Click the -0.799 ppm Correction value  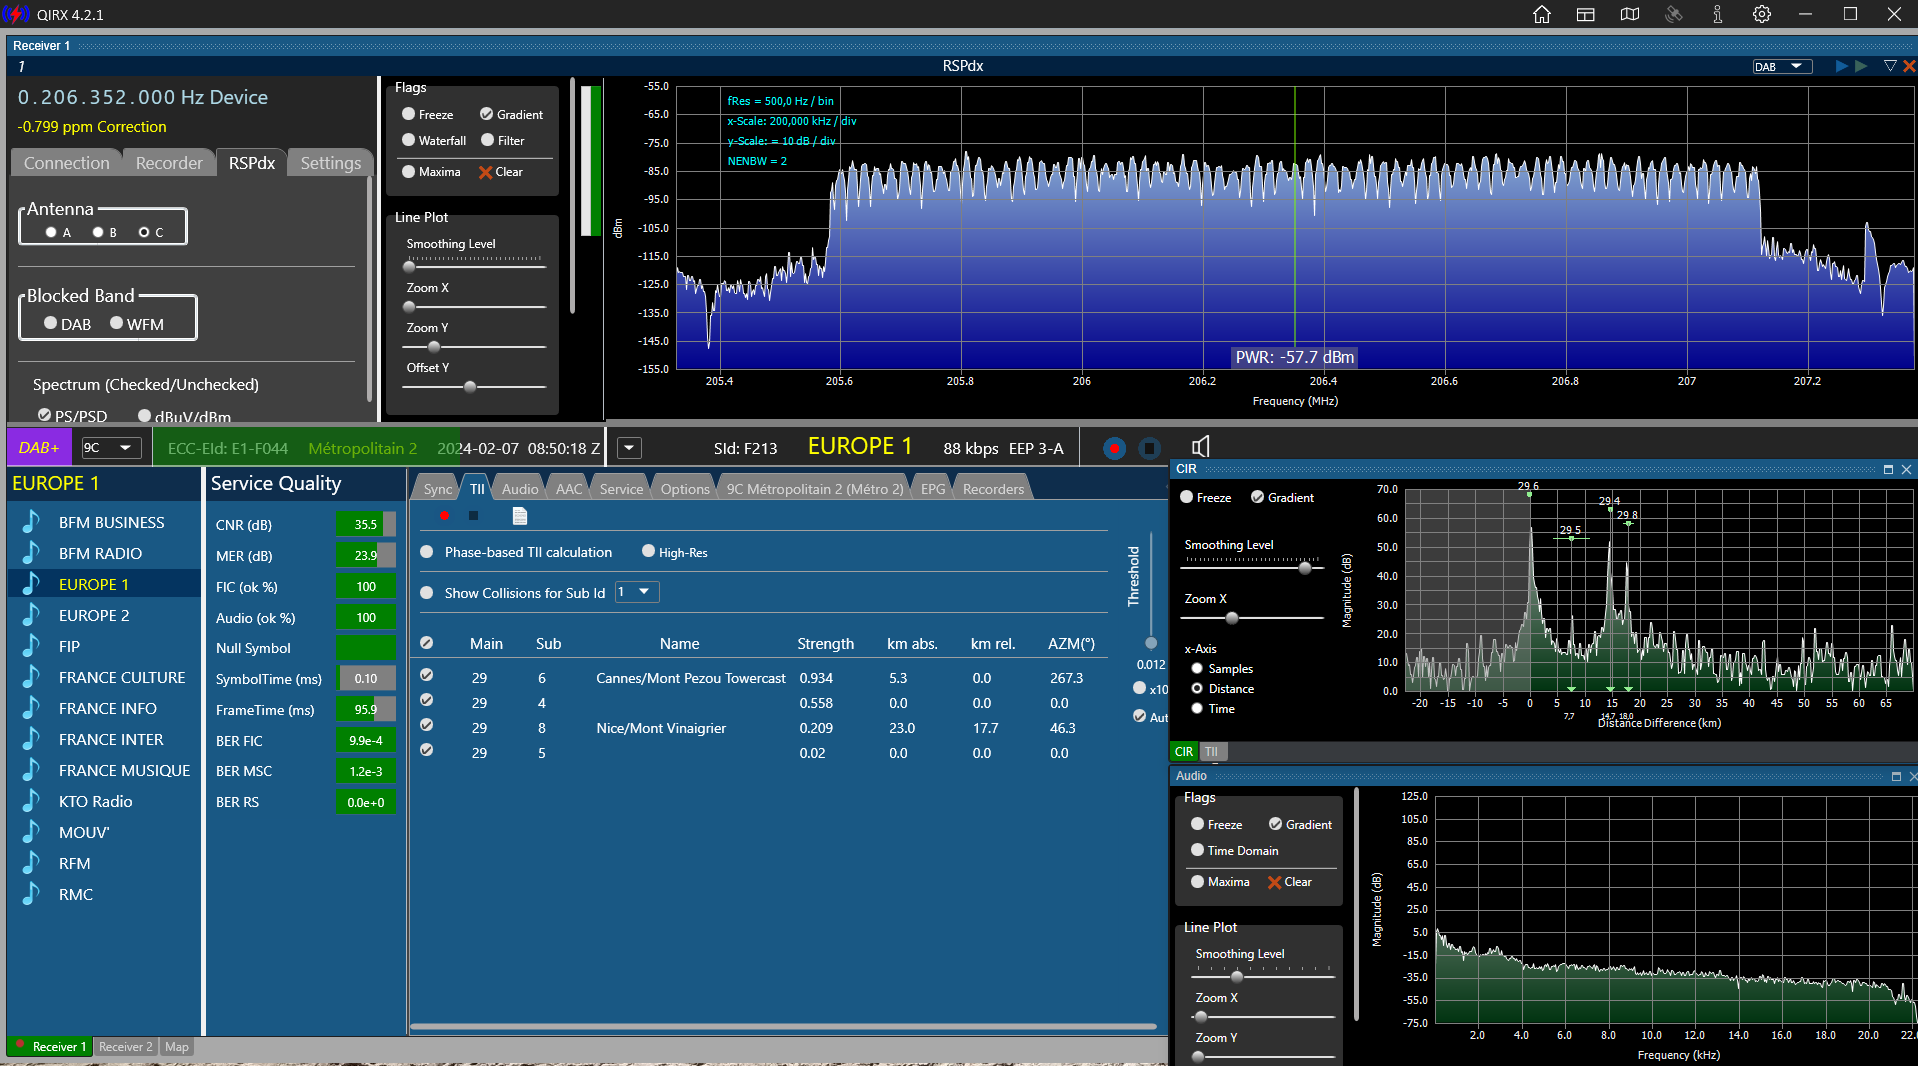[x=92, y=127]
